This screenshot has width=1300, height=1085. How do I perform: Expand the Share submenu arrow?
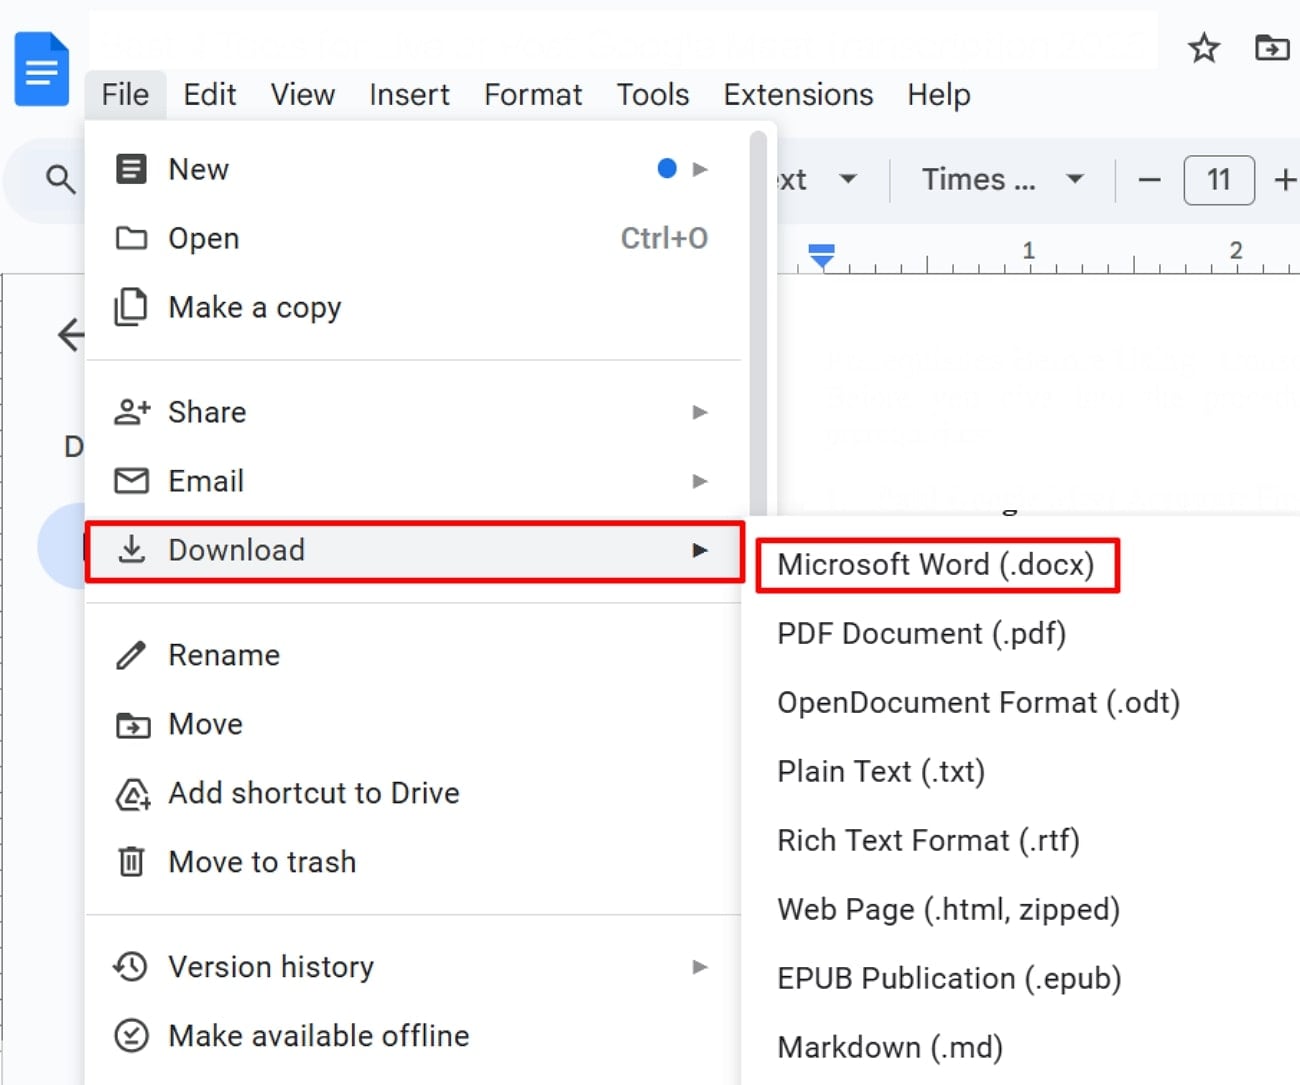(x=700, y=411)
